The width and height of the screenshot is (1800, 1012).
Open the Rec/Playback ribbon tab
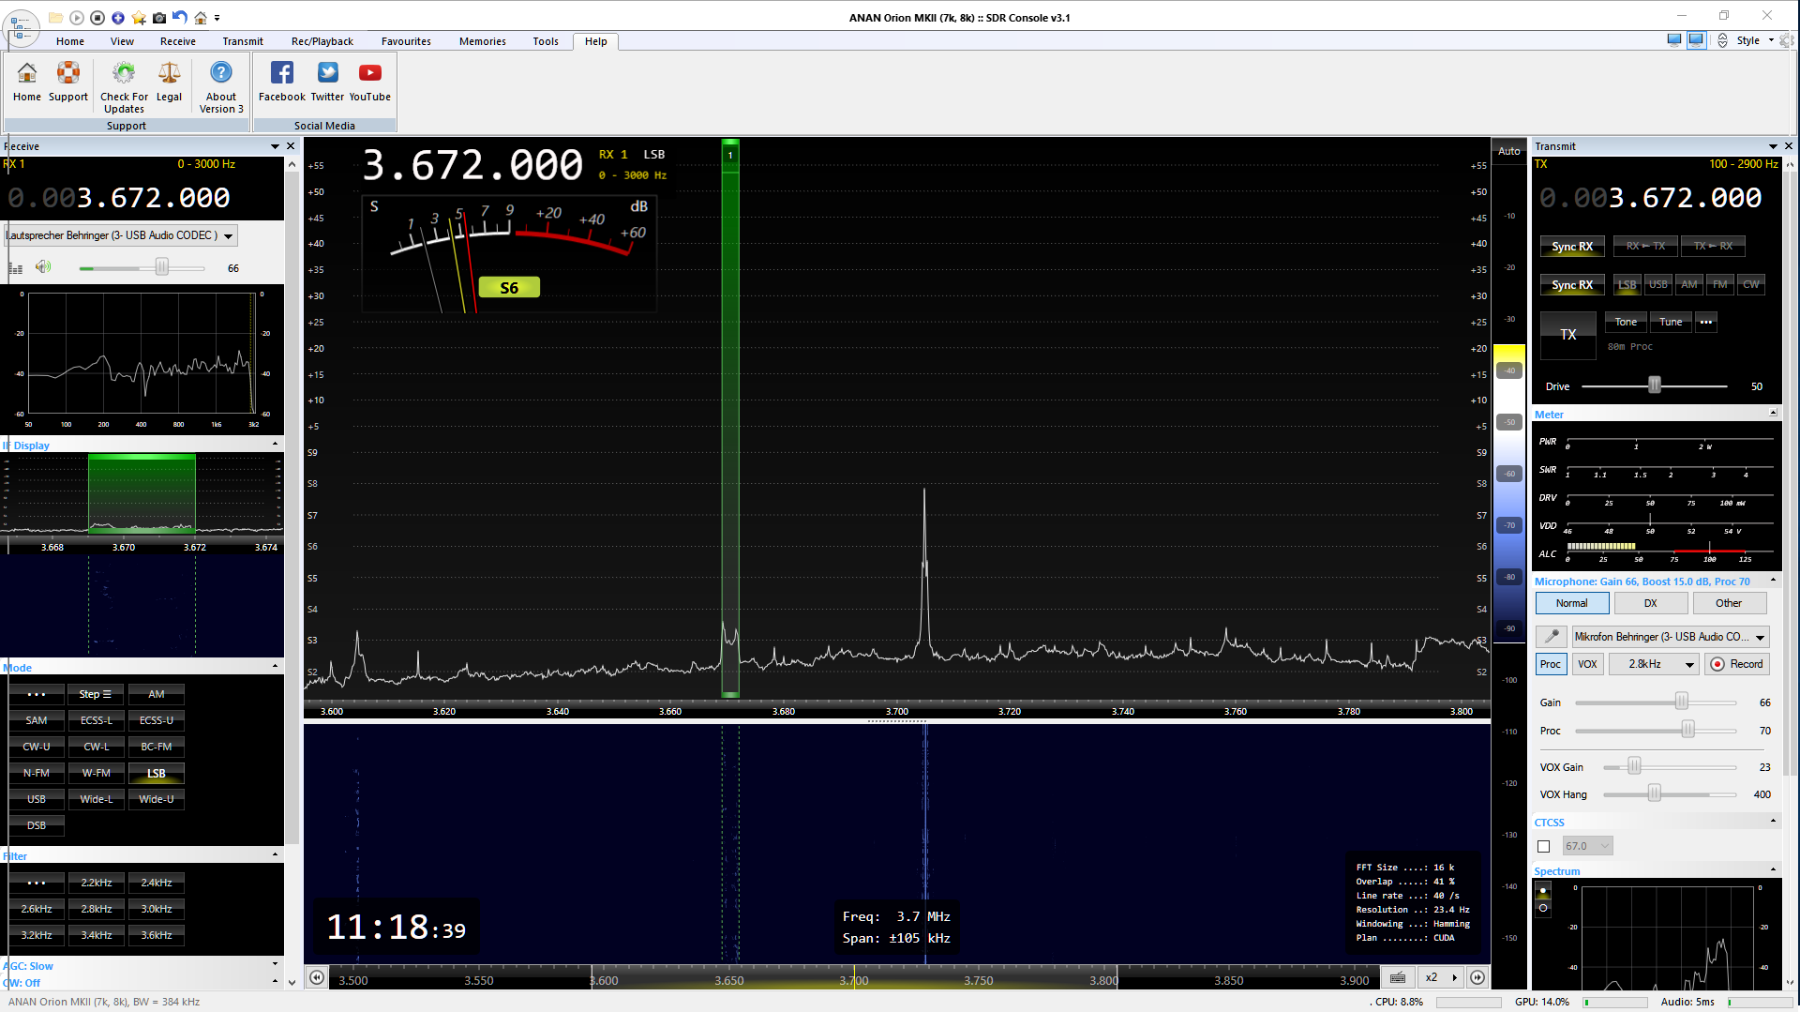[322, 41]
